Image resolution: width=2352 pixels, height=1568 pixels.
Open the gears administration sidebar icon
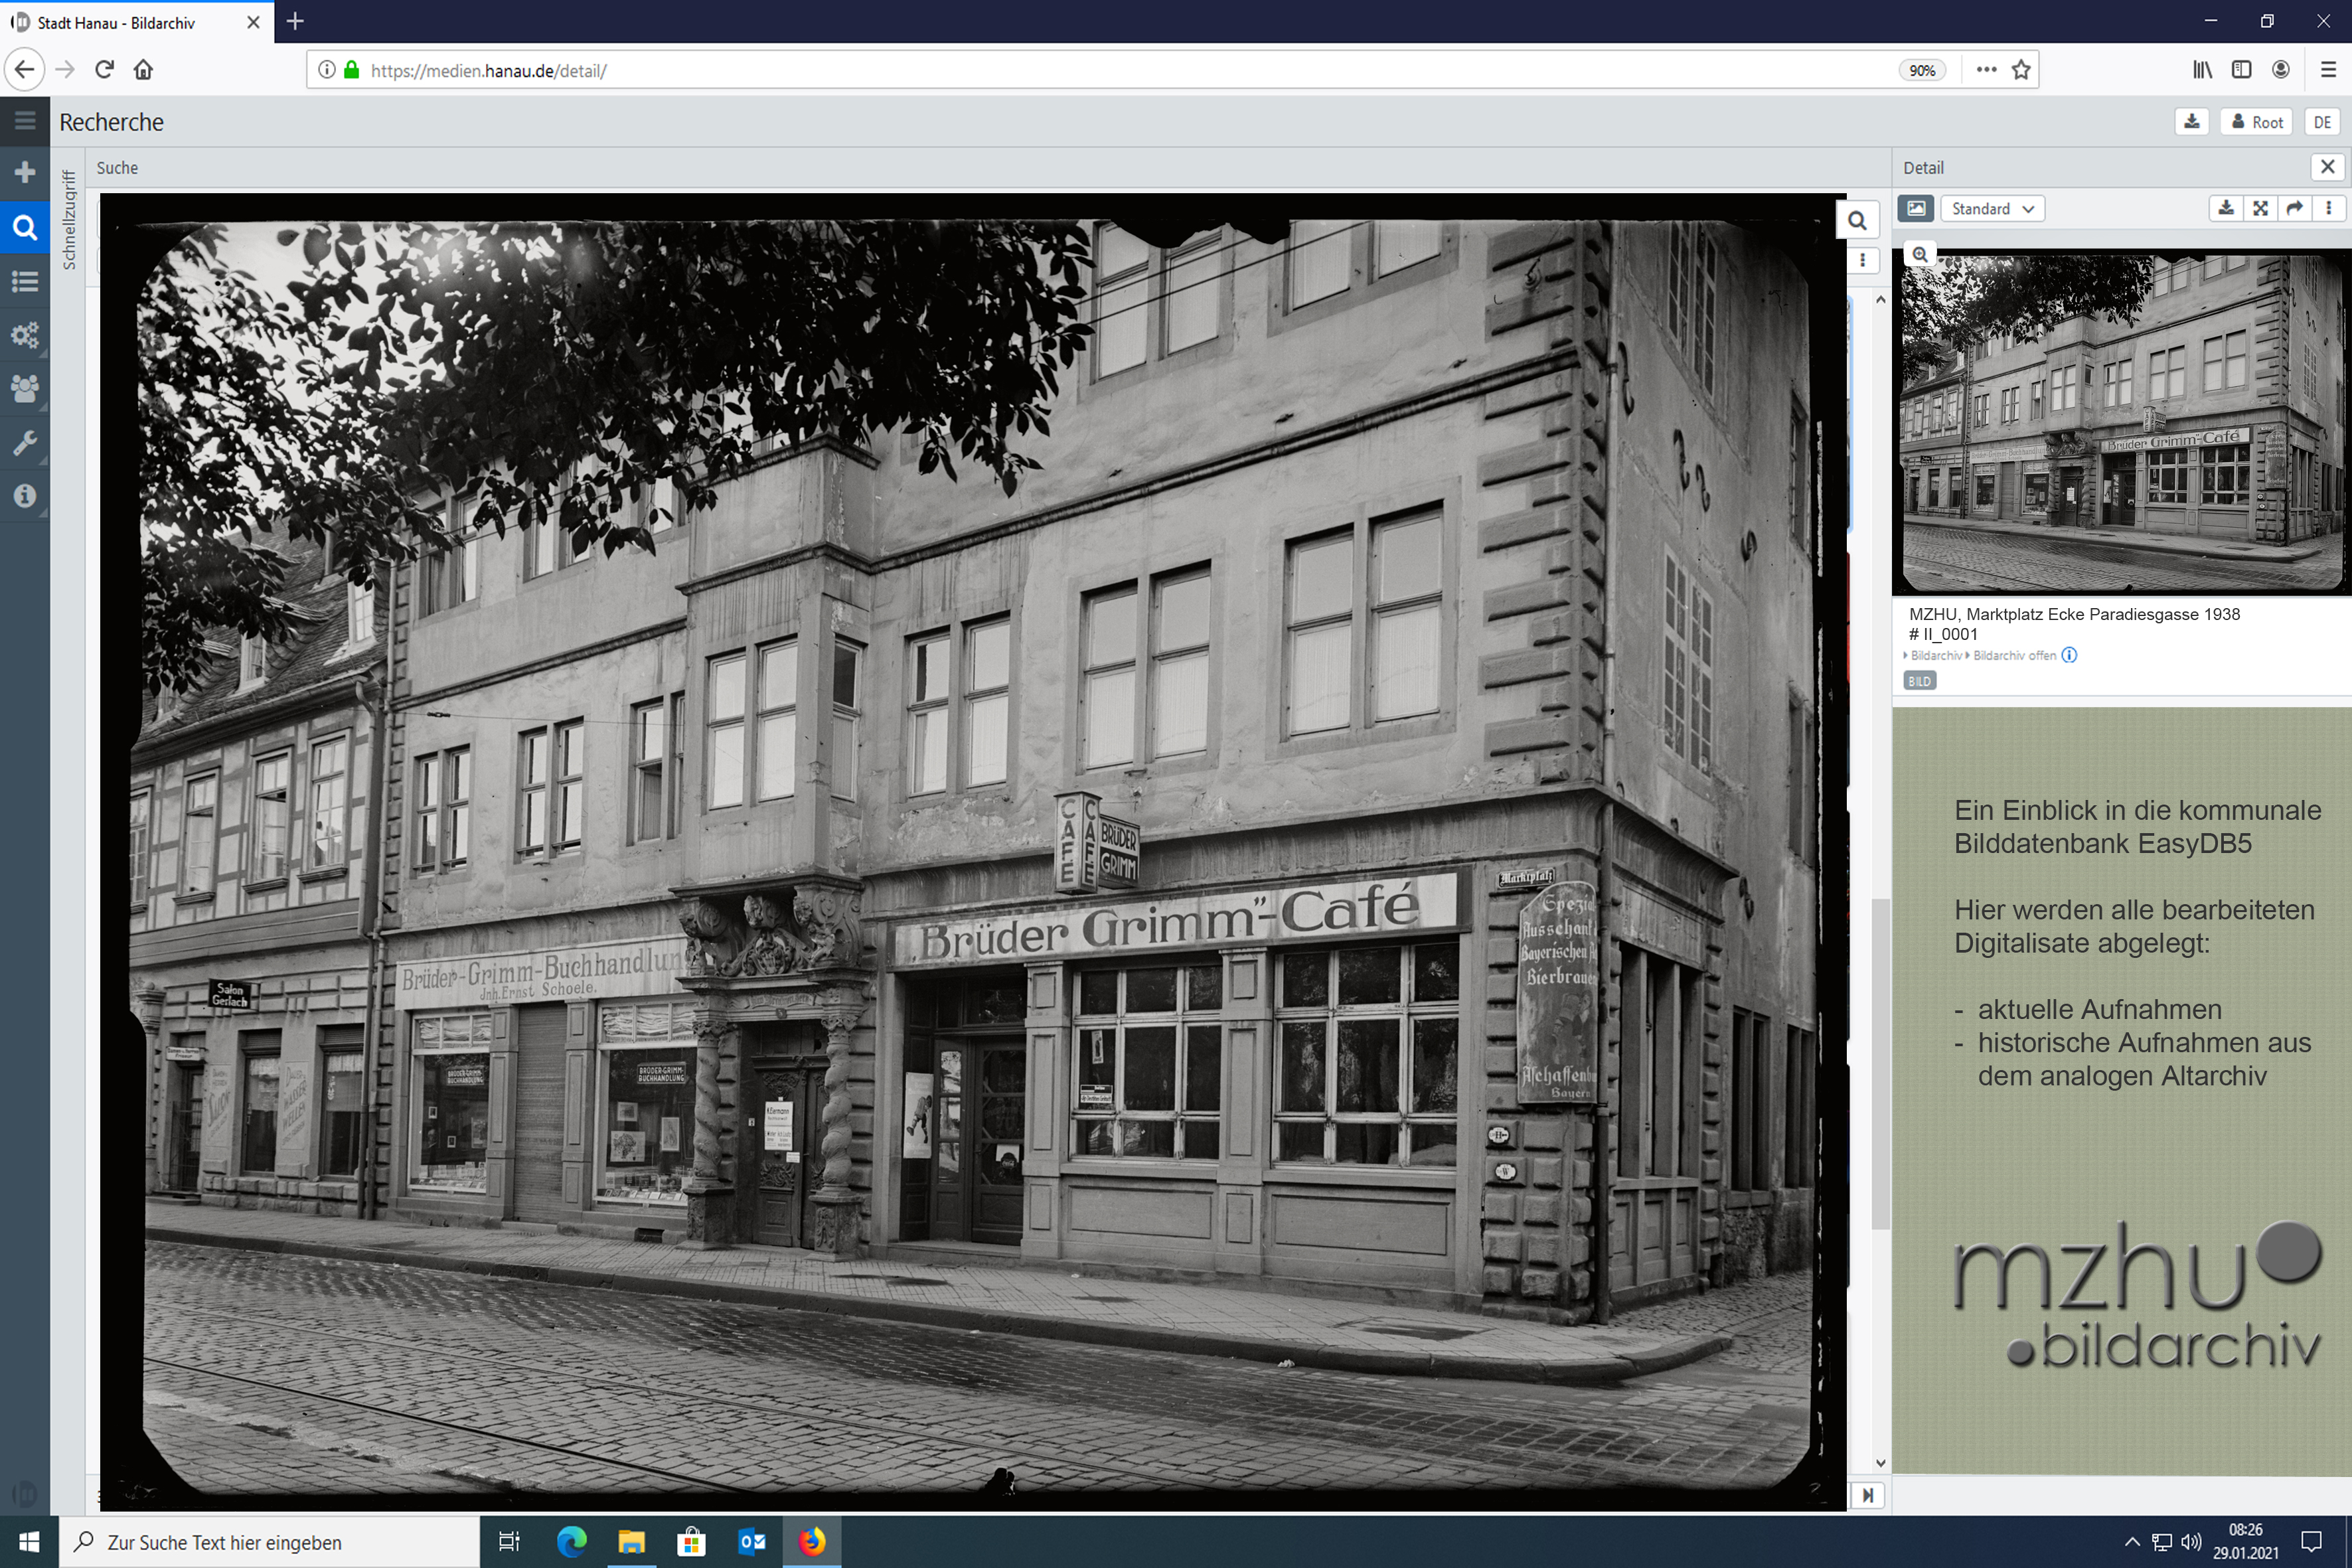25,335
